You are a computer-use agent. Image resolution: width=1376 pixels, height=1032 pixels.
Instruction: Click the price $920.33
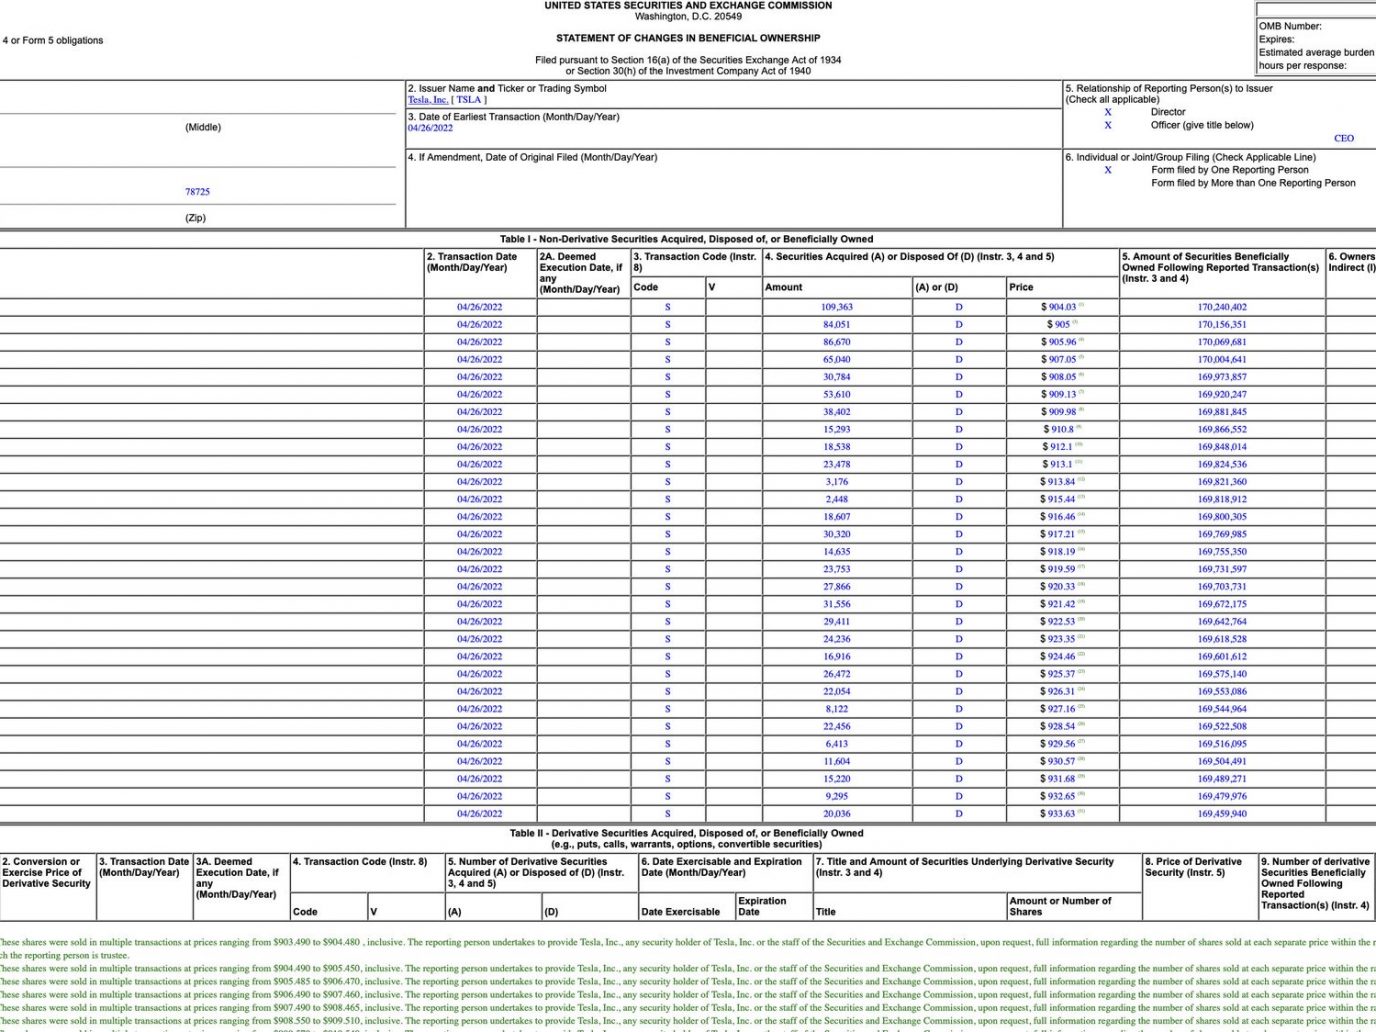pos(1058,587)
